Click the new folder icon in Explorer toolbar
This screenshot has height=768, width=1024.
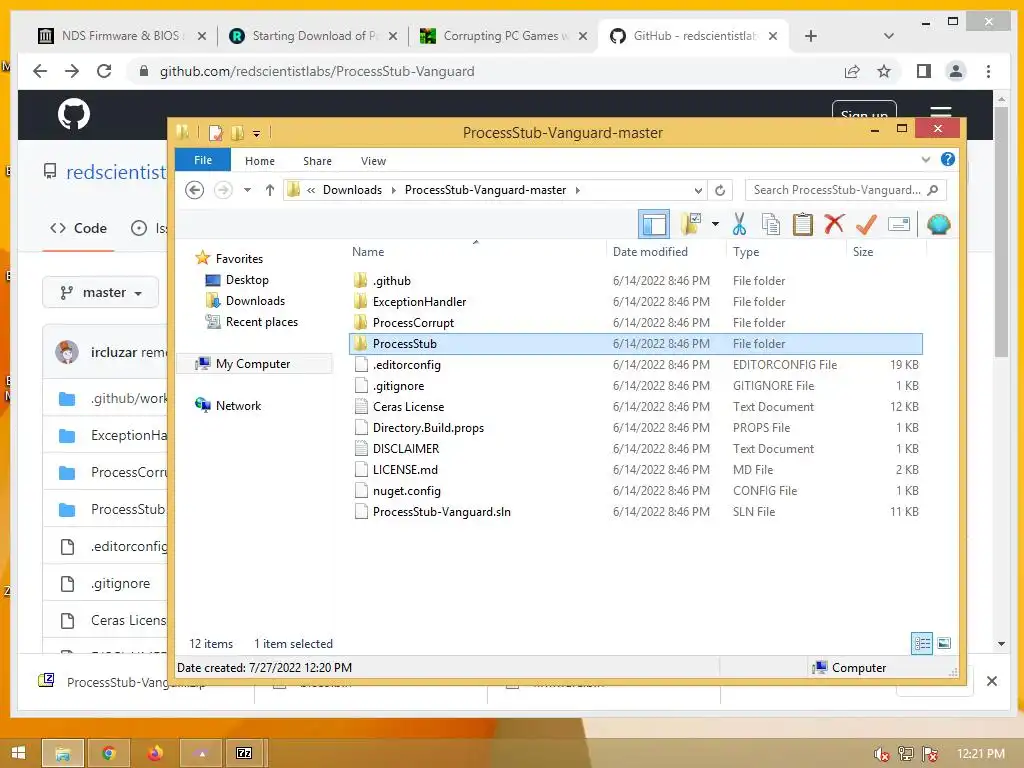[691, 224]
